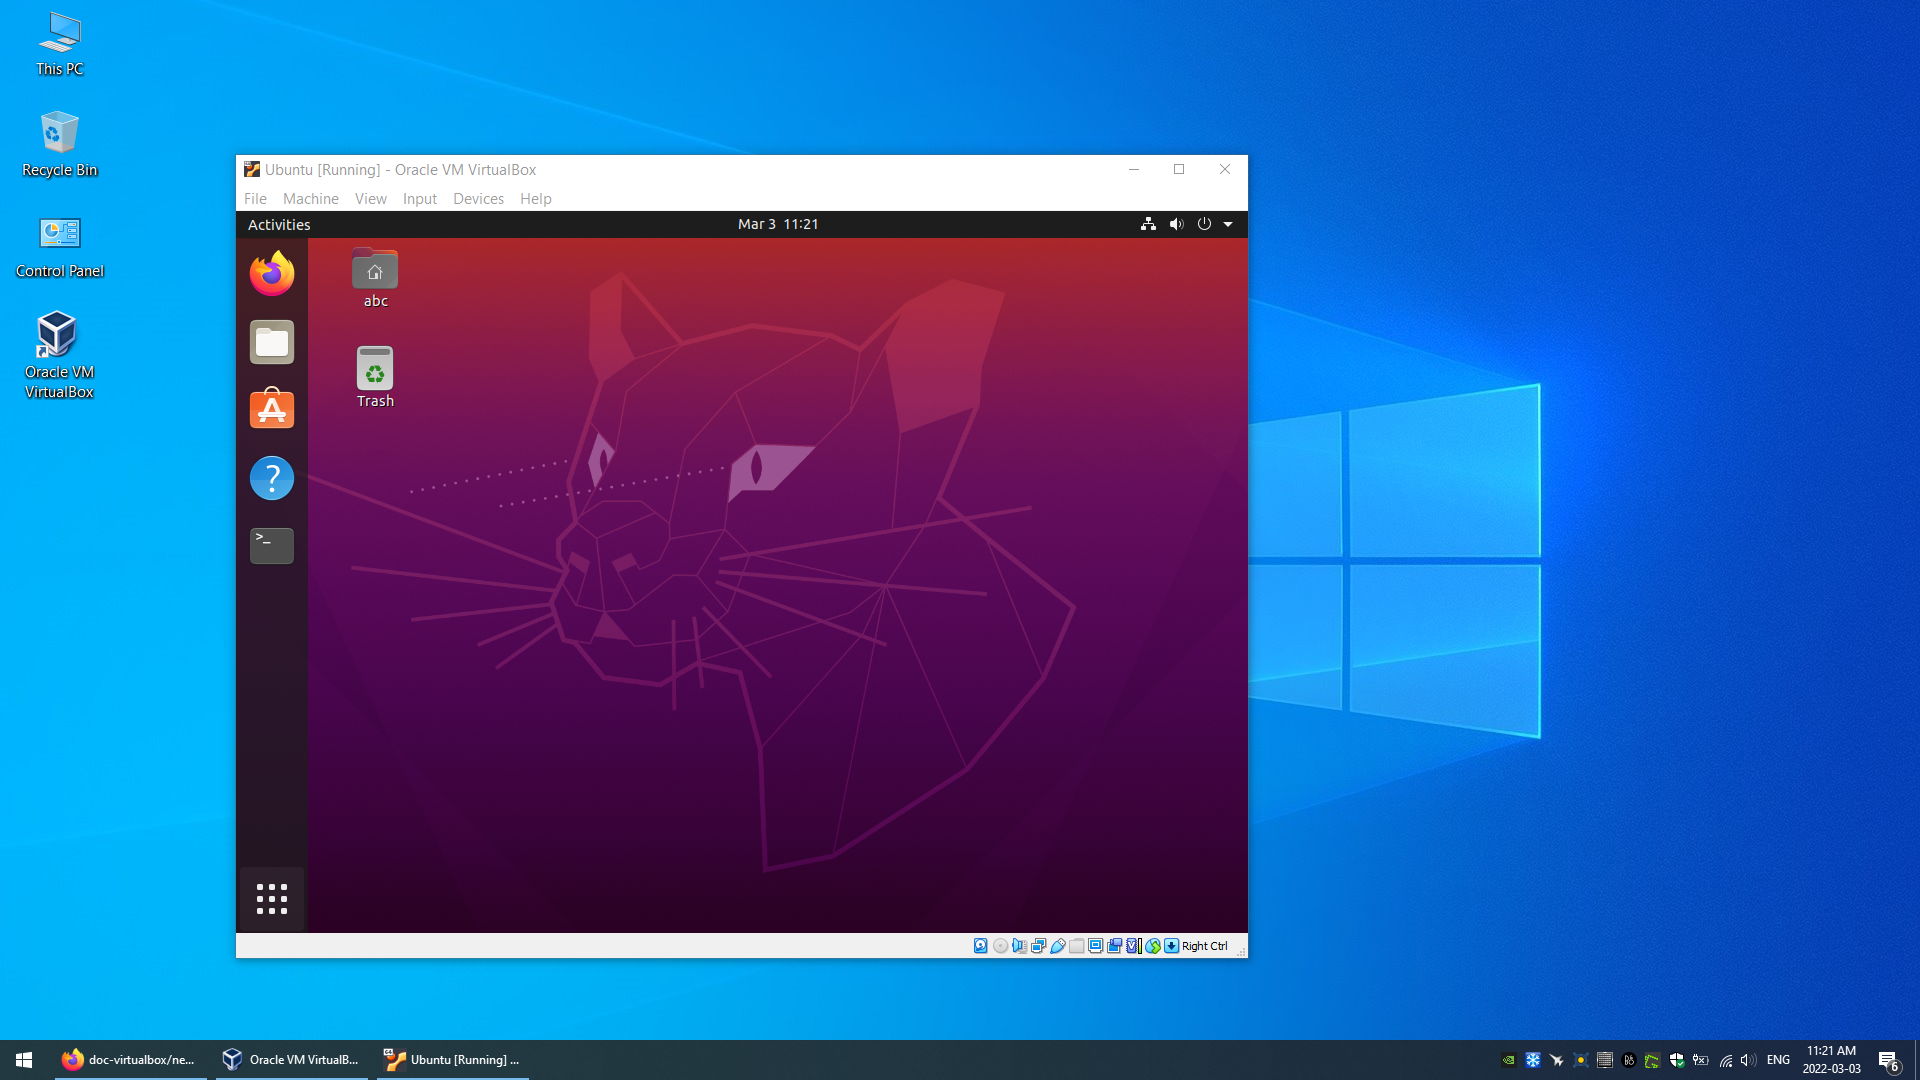This screenshot has width=1920, height=1080.
Task: Click the Firefox browser icon in dock
Action: 272,273
